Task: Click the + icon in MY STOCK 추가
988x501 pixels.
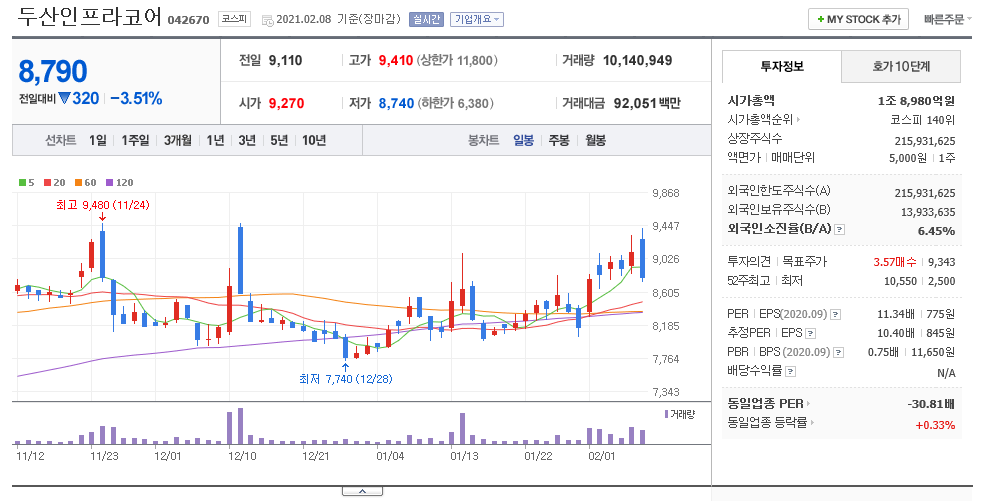Action: click(x=820, y=20)
